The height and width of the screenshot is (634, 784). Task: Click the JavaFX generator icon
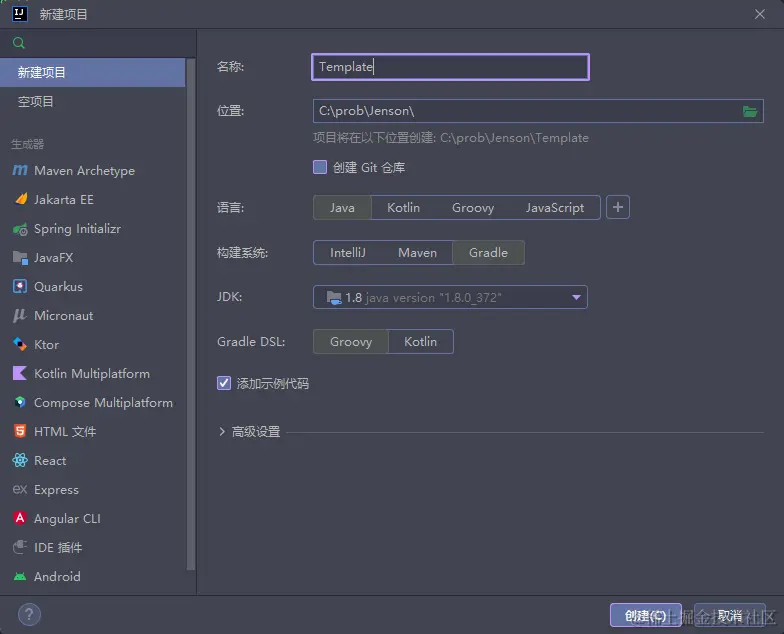coord(20,258)
